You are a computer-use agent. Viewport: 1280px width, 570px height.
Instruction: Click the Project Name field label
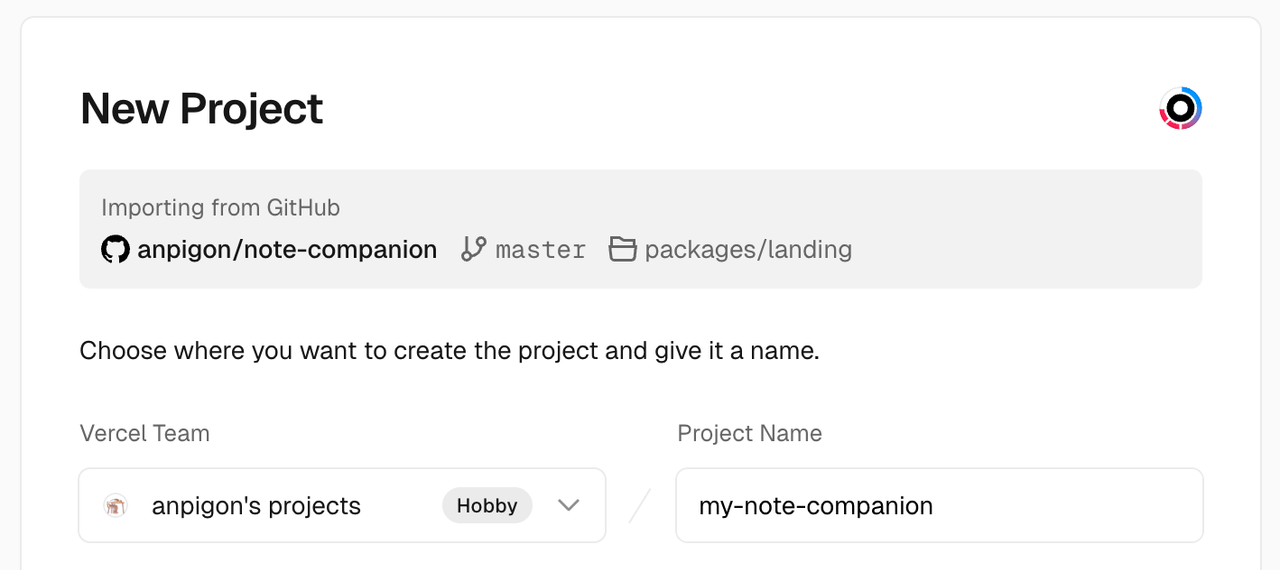pyautogui.click(x=749, y=433)
